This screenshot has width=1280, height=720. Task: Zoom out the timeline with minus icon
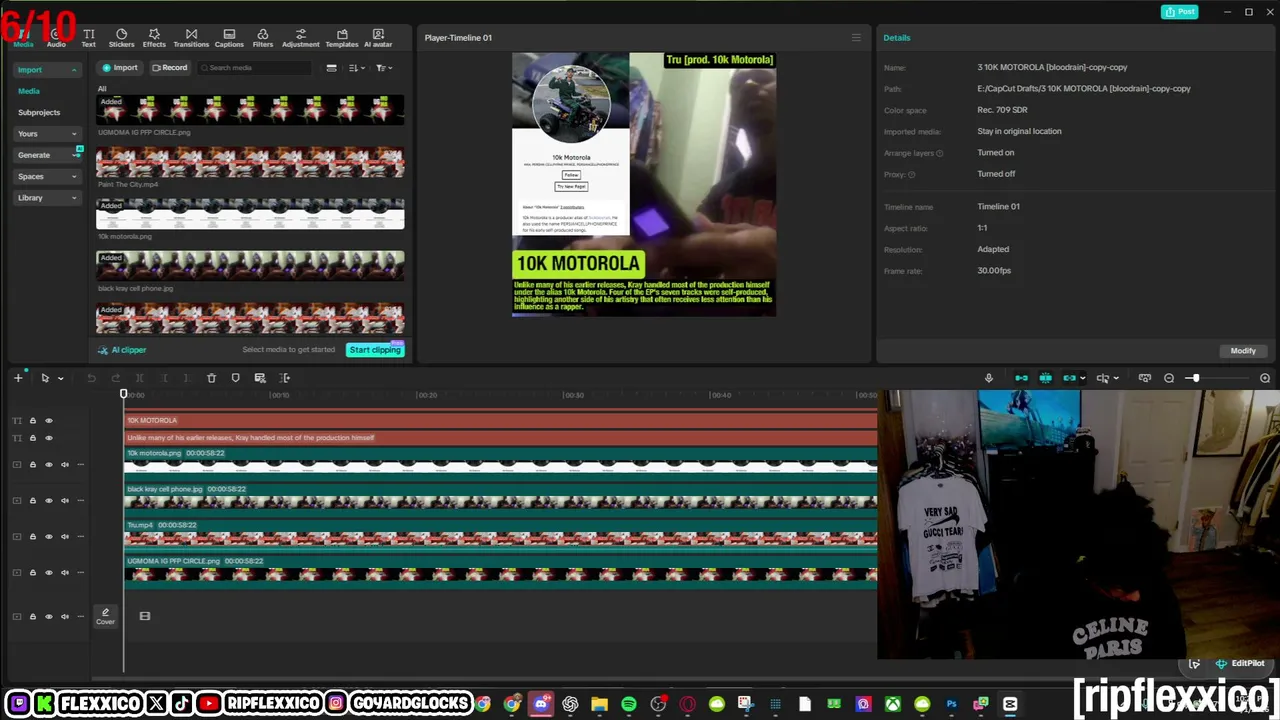click(1169, 378)
